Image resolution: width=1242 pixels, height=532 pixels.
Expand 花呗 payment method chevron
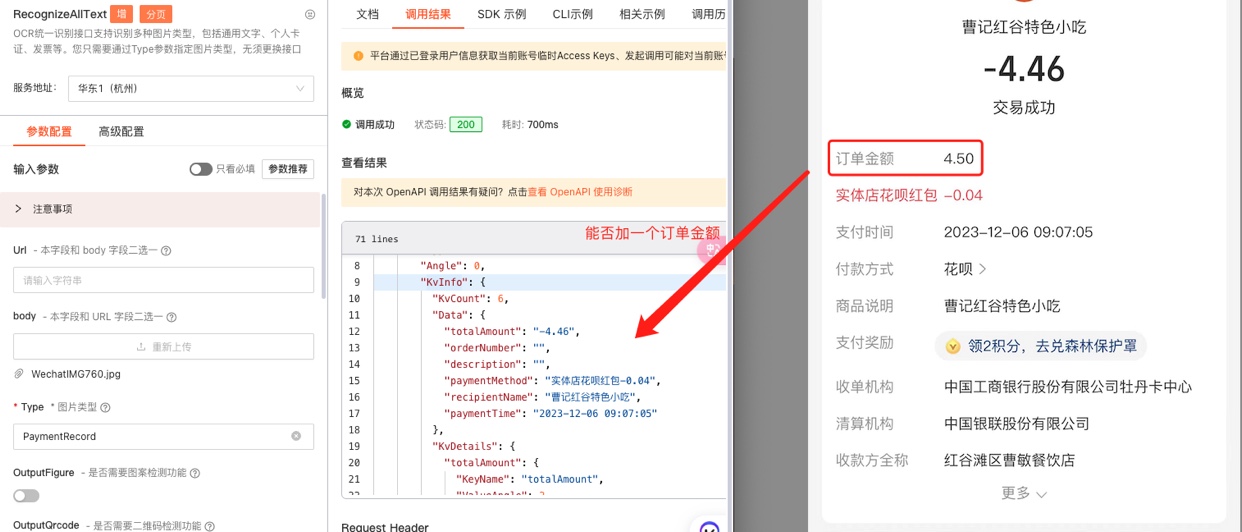(982, 269)
